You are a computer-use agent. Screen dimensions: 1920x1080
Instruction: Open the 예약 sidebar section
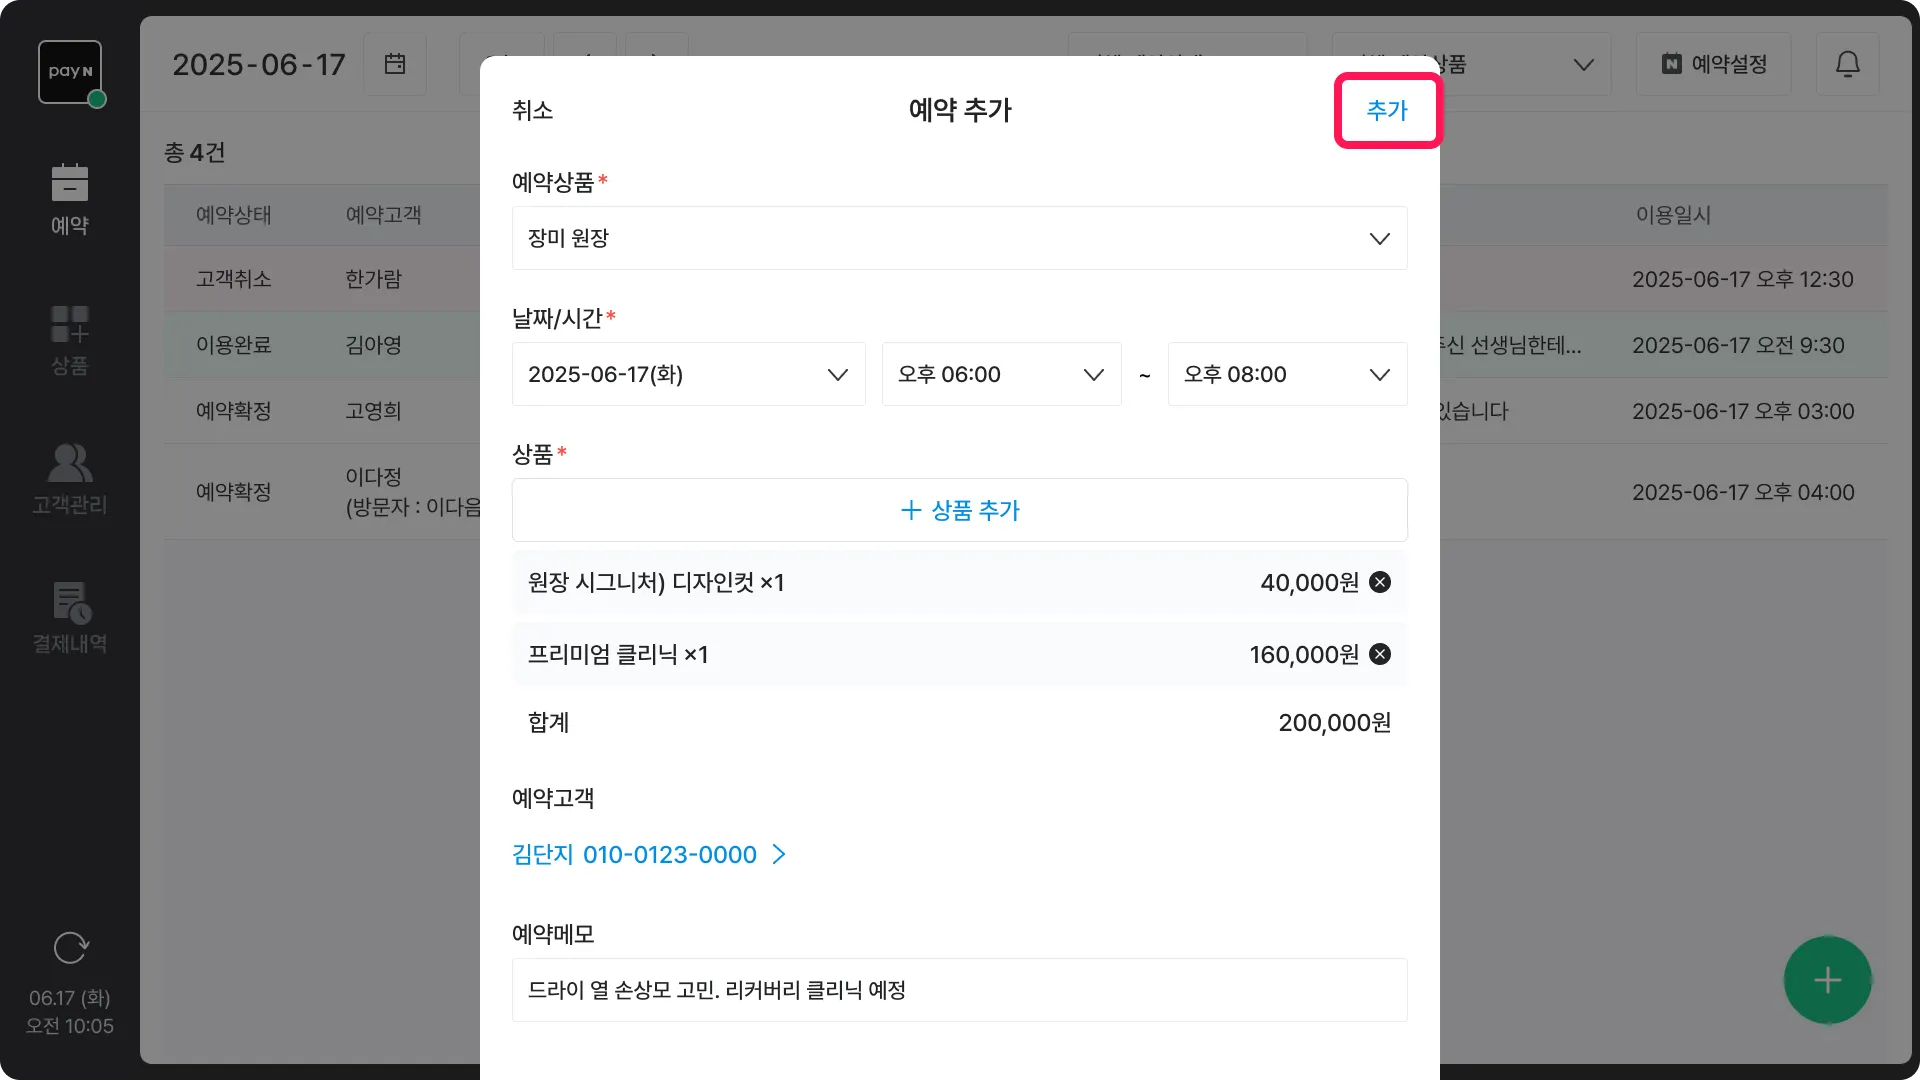coord(70,200)
